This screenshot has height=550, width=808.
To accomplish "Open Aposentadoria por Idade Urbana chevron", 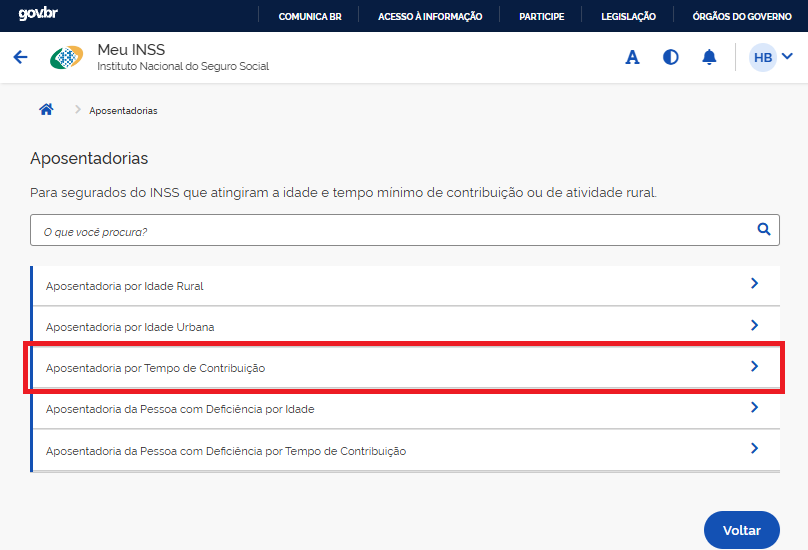I will pyautogui.click(x=754, y=326).
